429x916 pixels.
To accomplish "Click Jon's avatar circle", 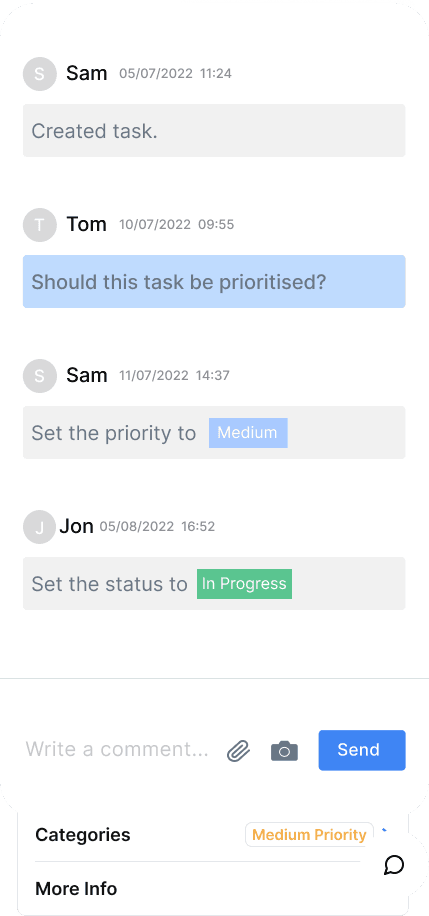I will tap(39, 526).
